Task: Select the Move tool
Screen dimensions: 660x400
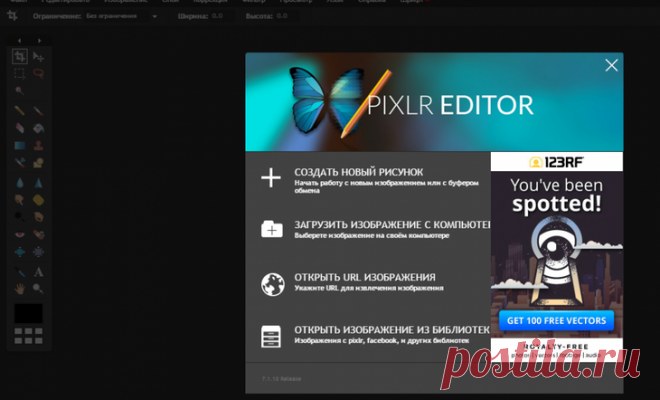Action: 38,56
